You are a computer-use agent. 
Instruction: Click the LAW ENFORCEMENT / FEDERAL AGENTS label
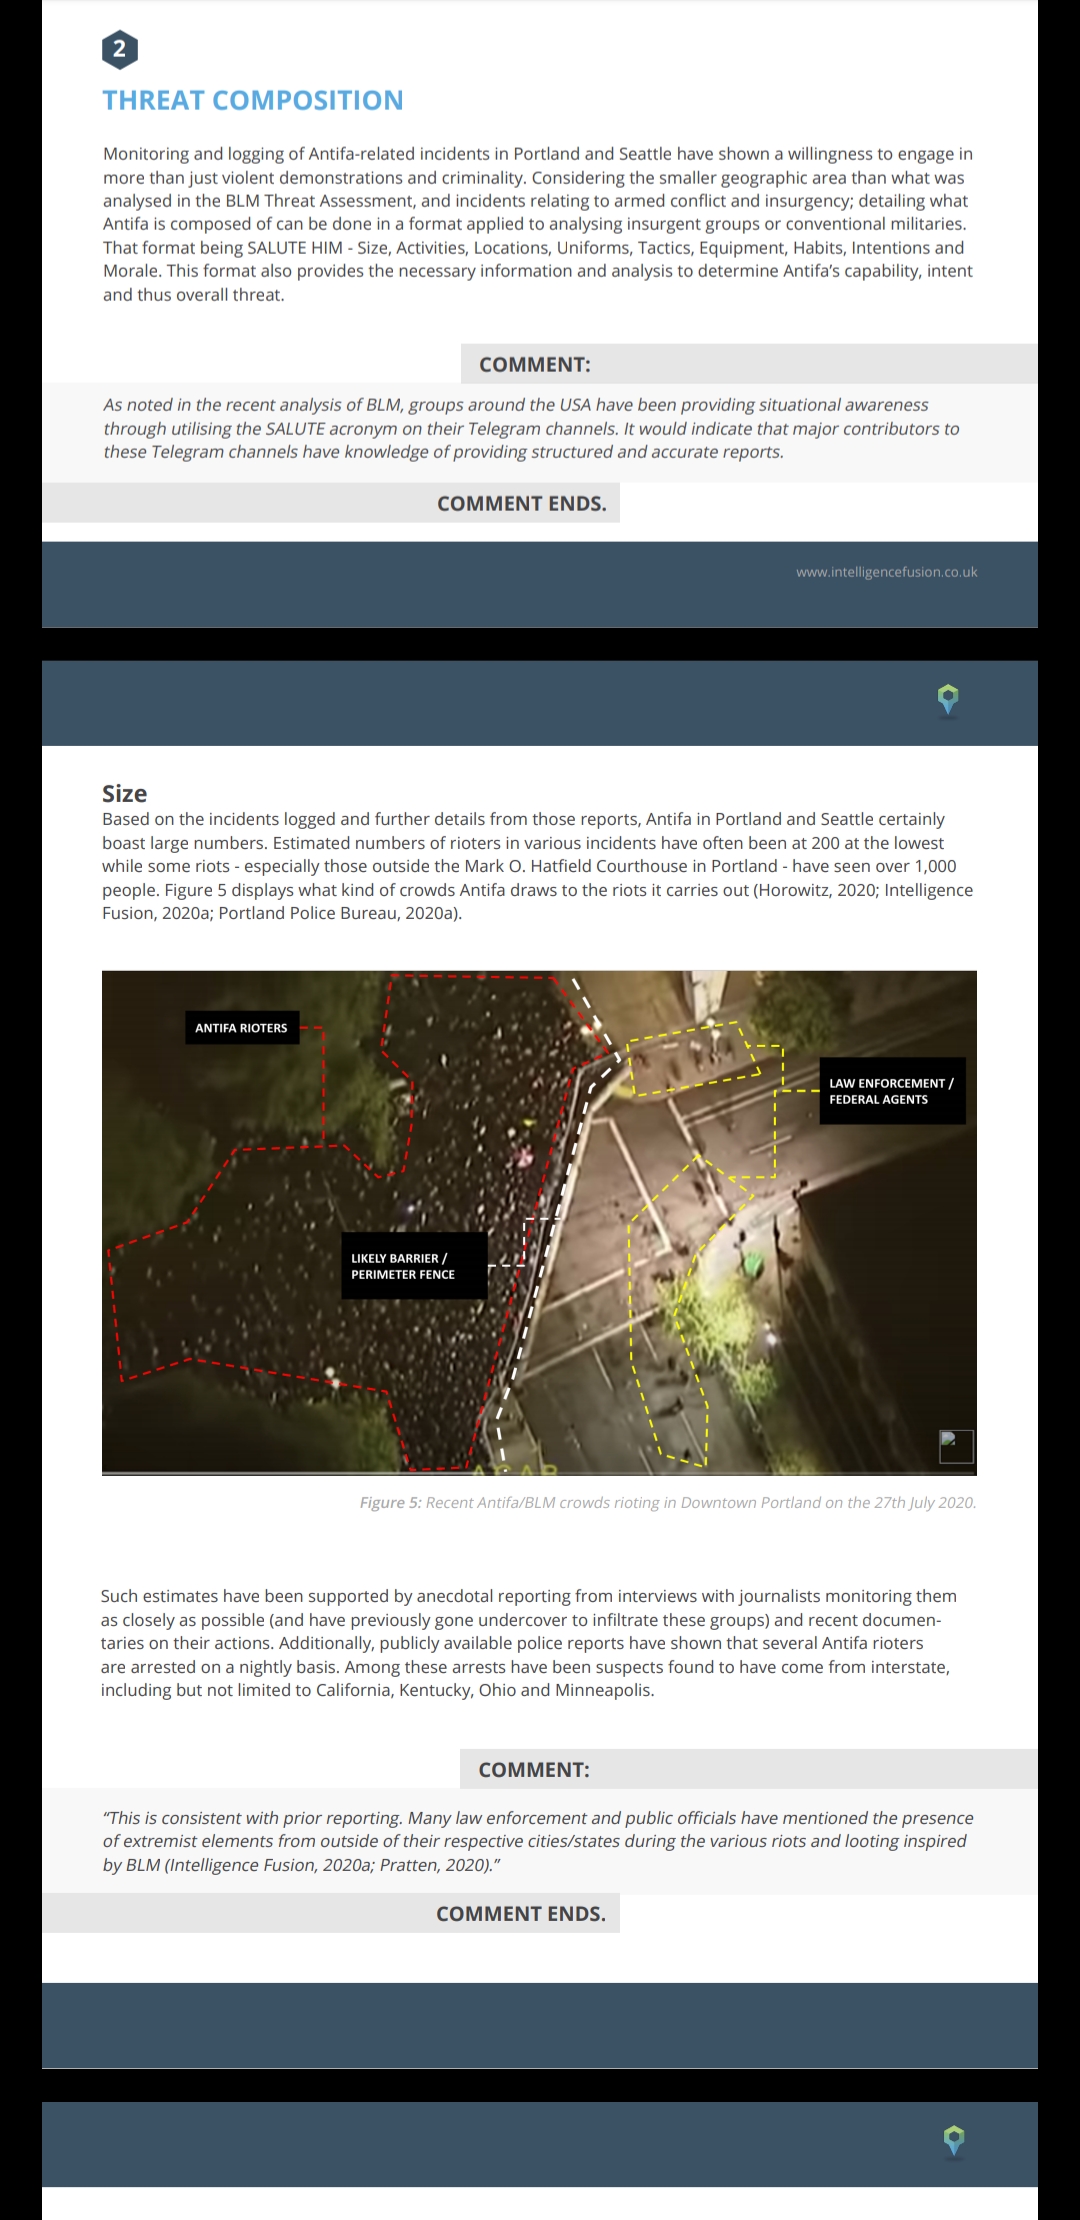892,1091
